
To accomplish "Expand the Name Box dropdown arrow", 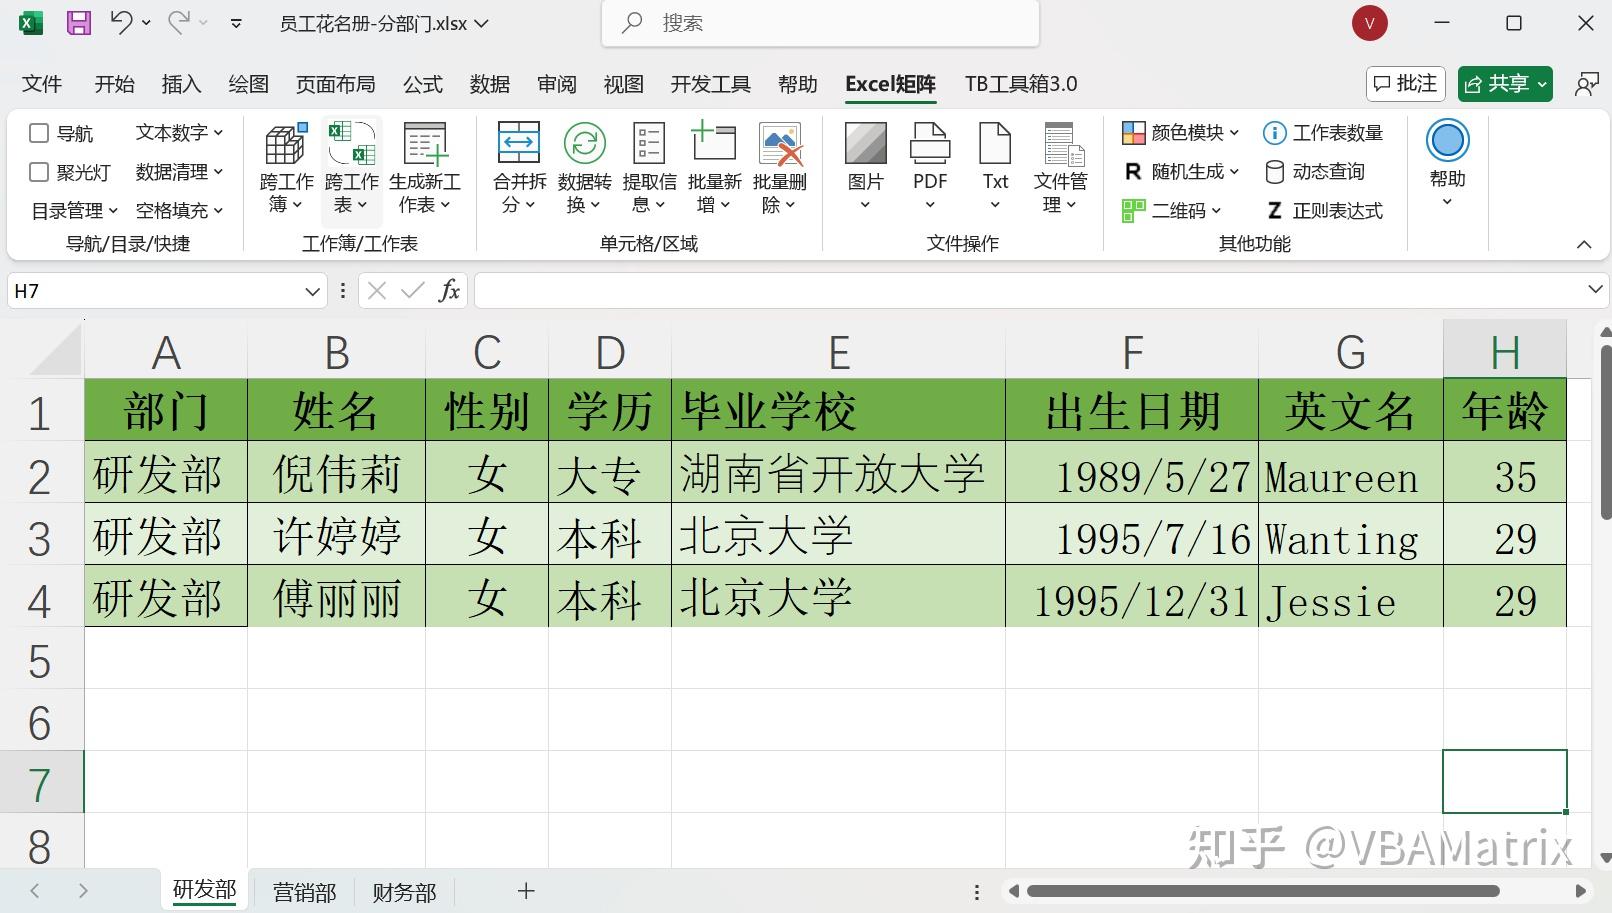I will (312, 291).
